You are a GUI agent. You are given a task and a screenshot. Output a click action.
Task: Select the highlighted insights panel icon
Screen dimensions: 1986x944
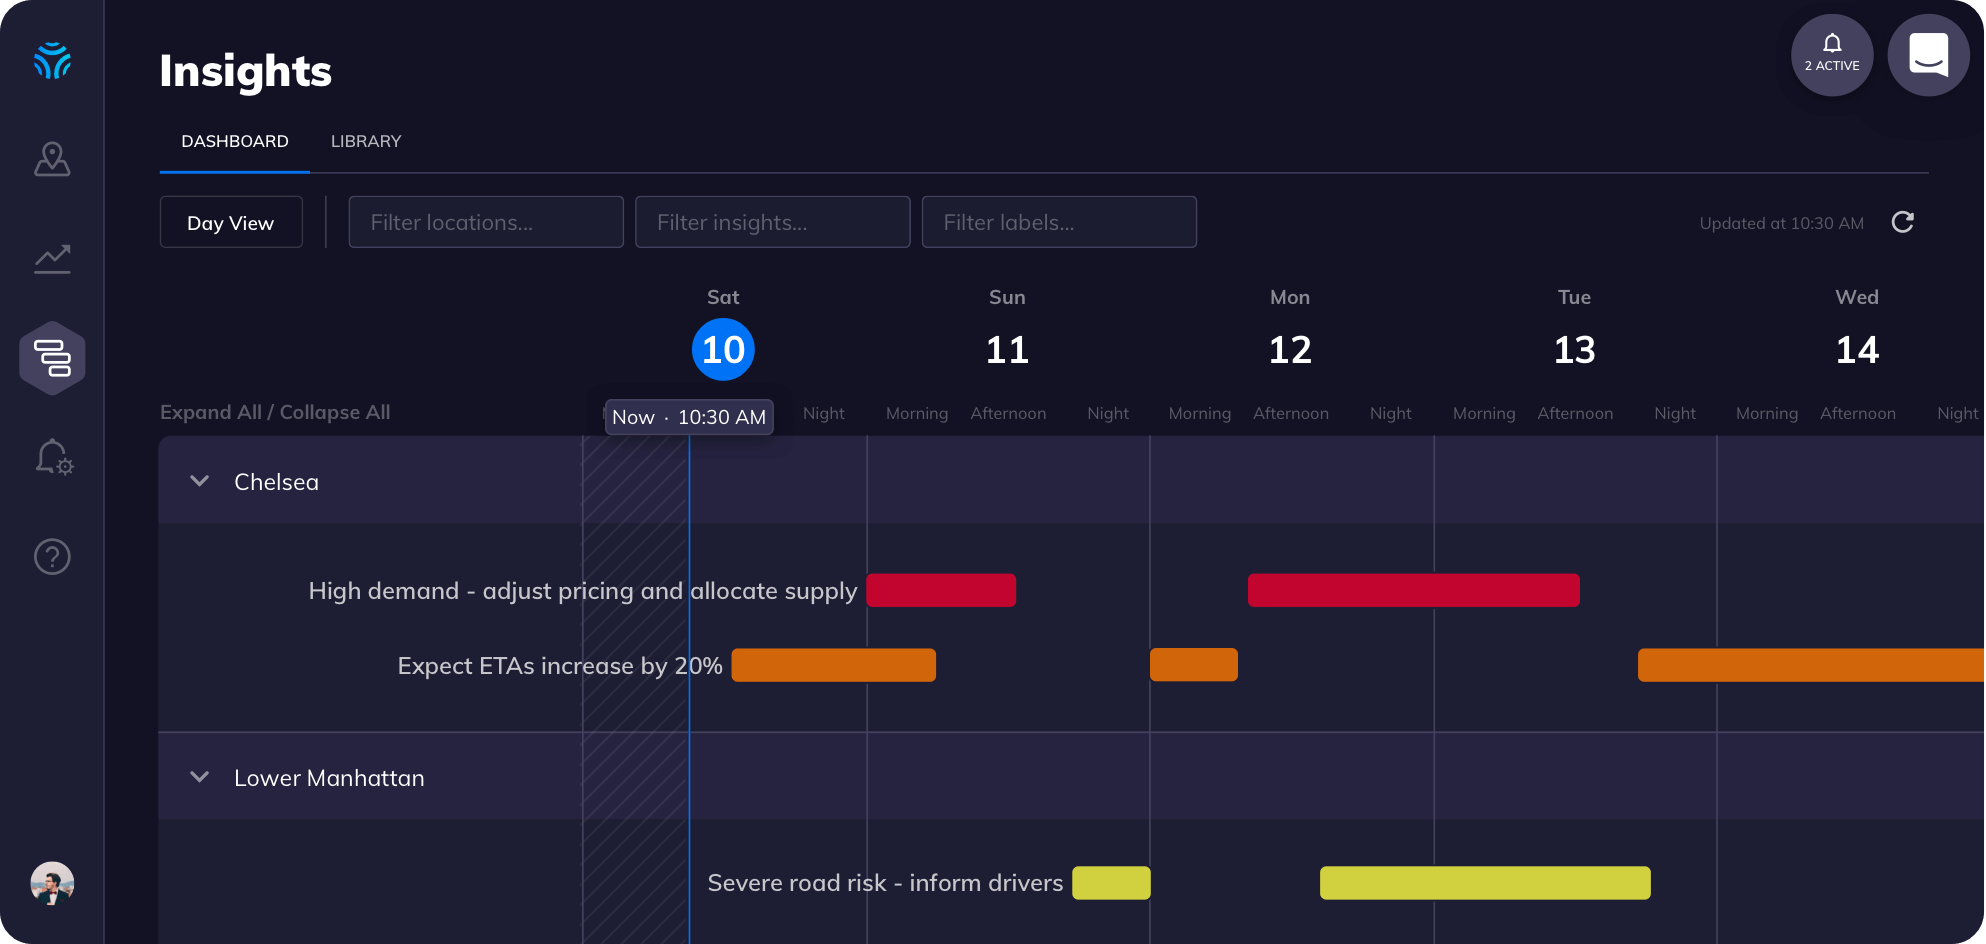click(52, 357)
